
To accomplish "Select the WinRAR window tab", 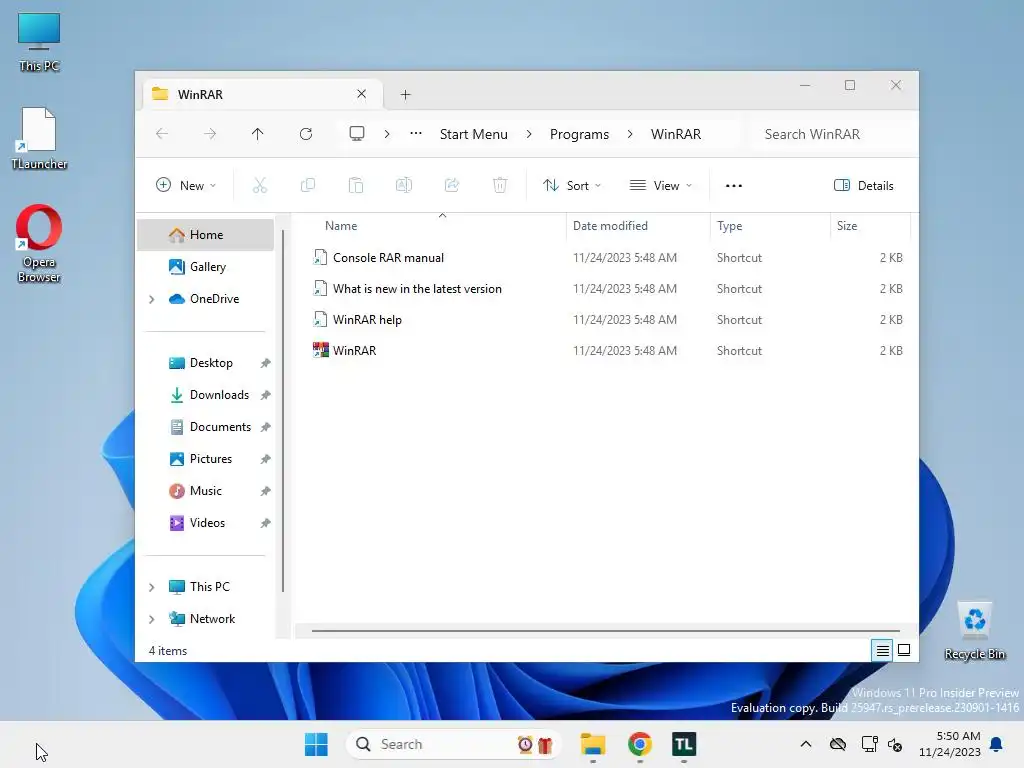I will (261, 94).
